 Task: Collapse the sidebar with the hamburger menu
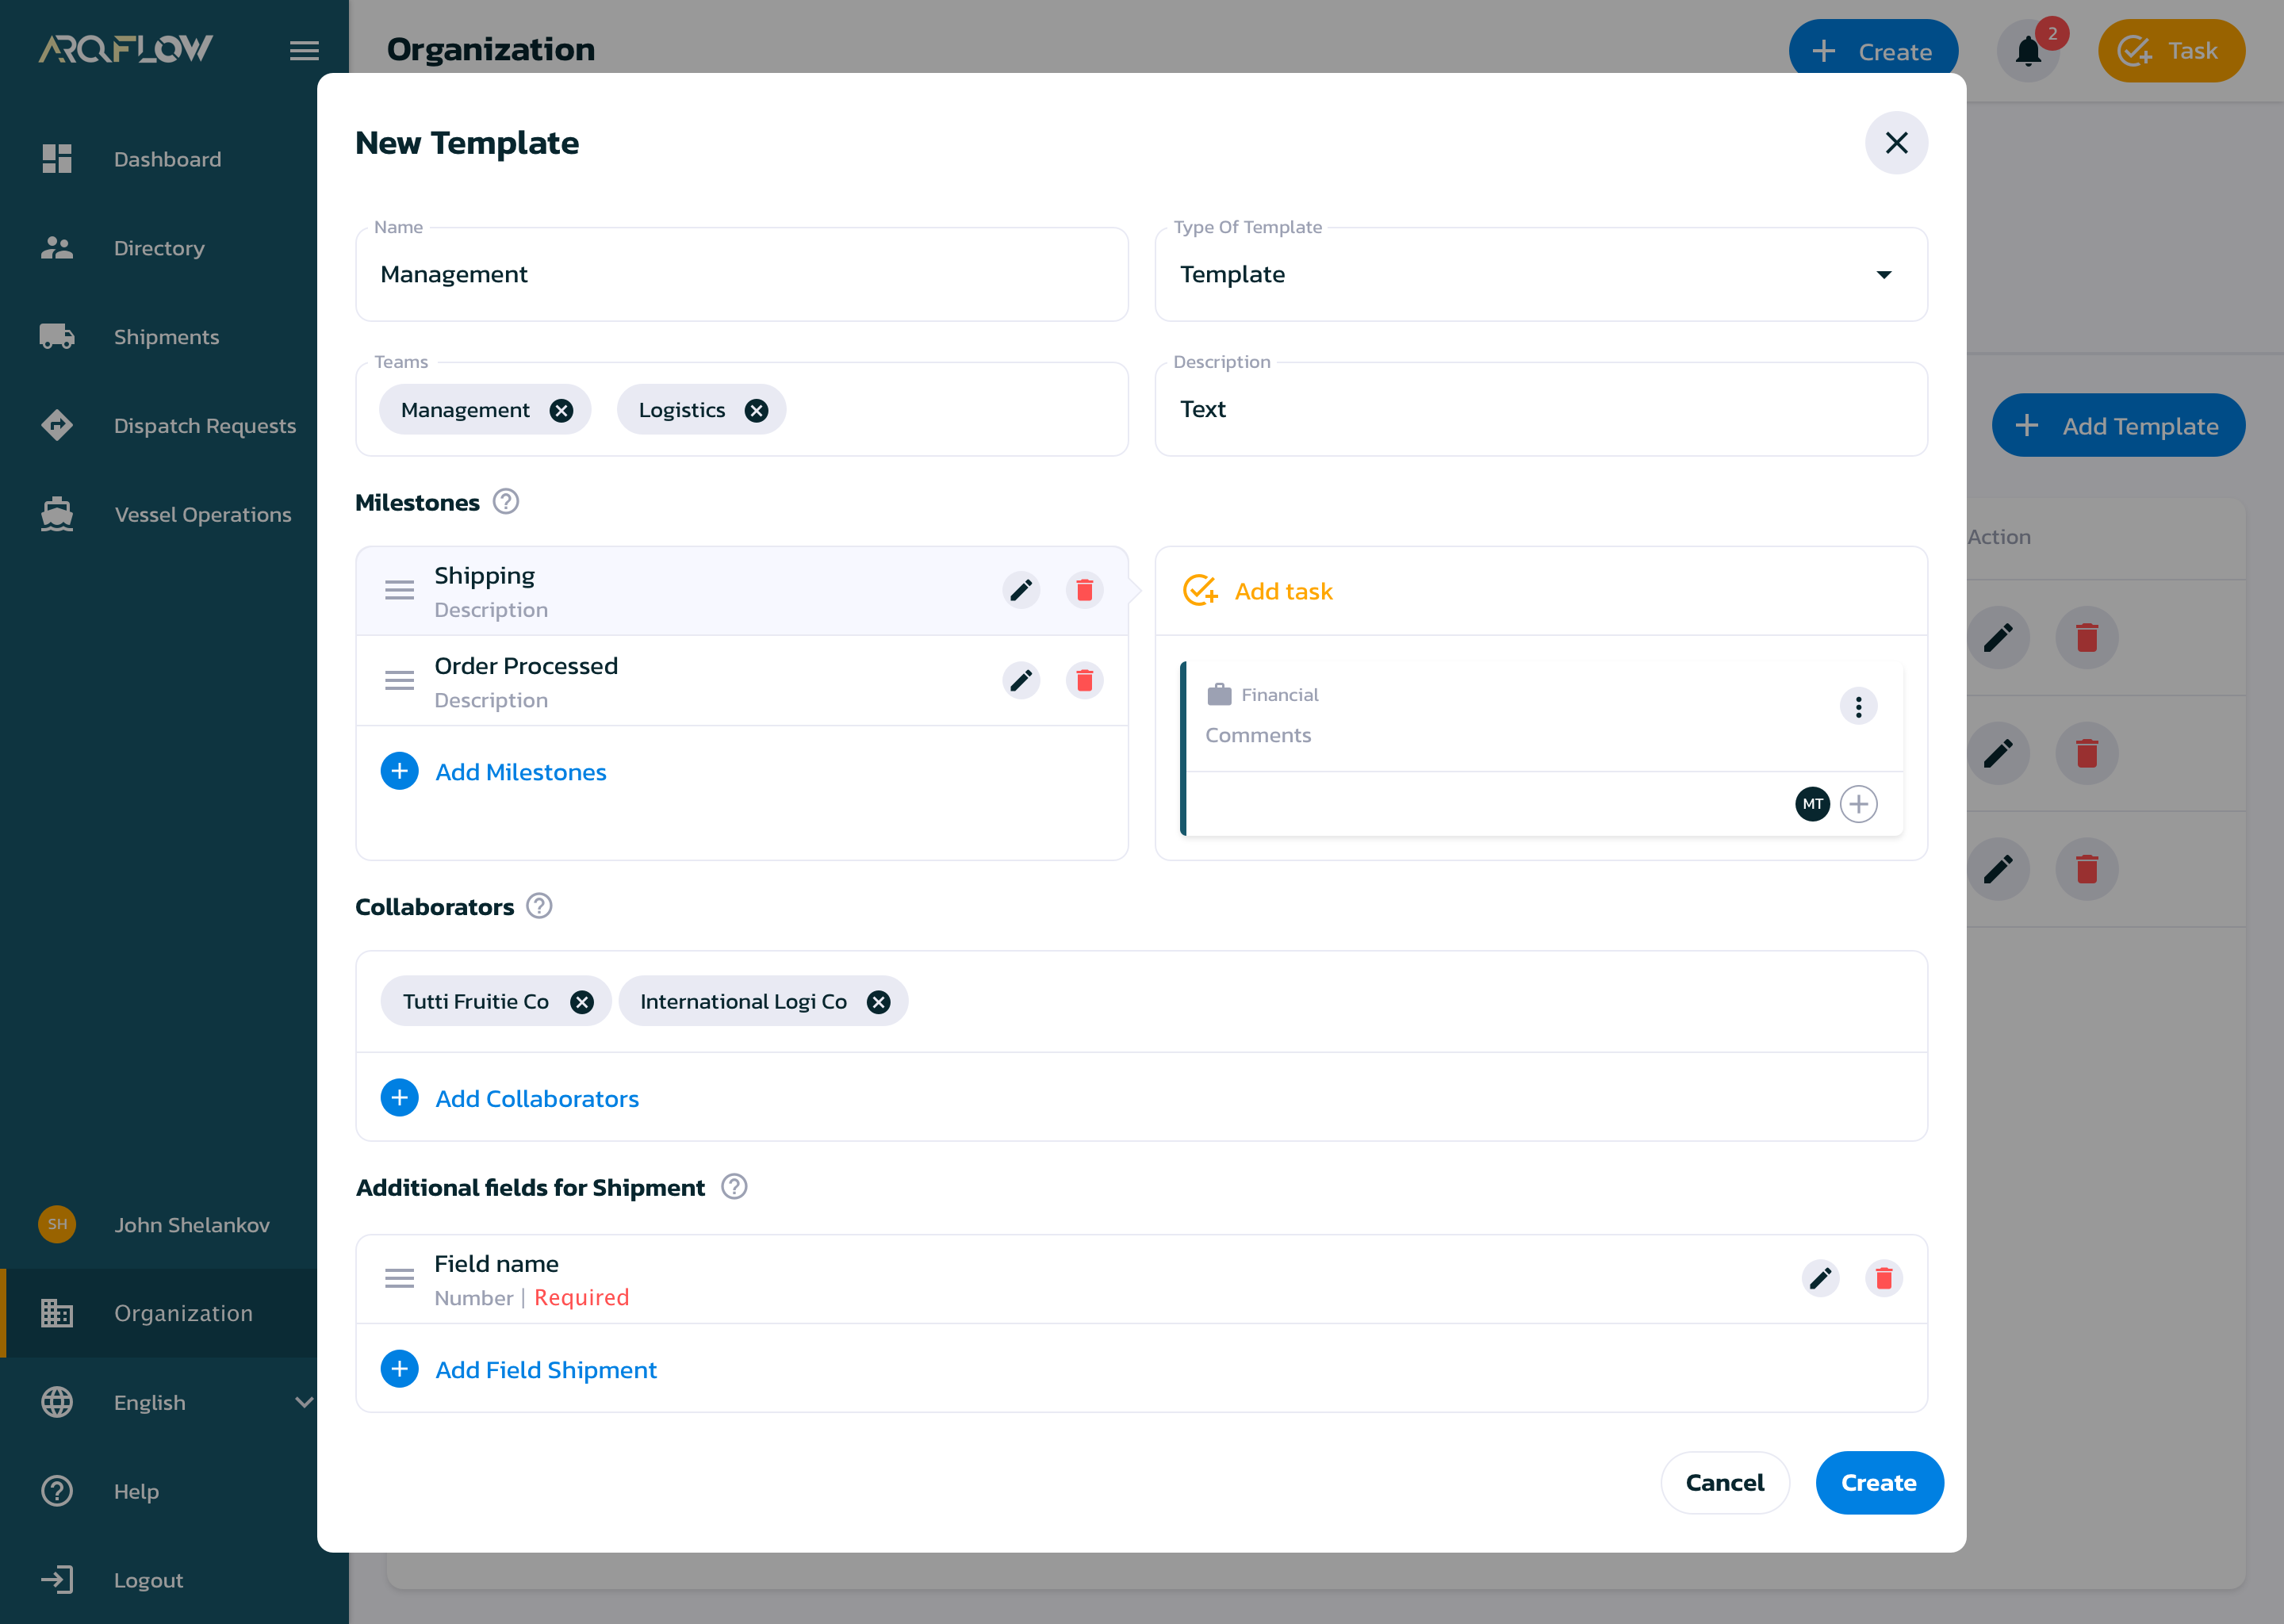point(305,50)
